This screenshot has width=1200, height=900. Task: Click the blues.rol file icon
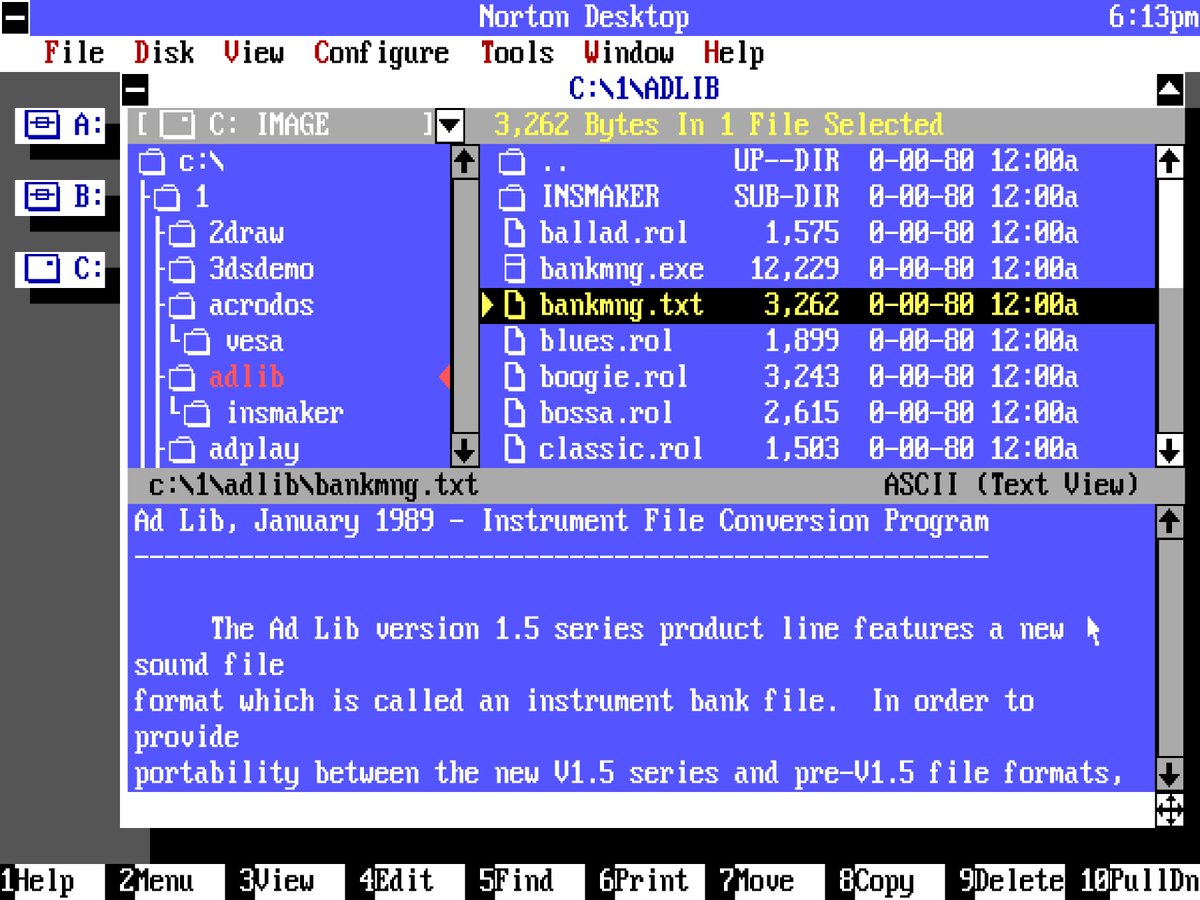click(513, 341)
